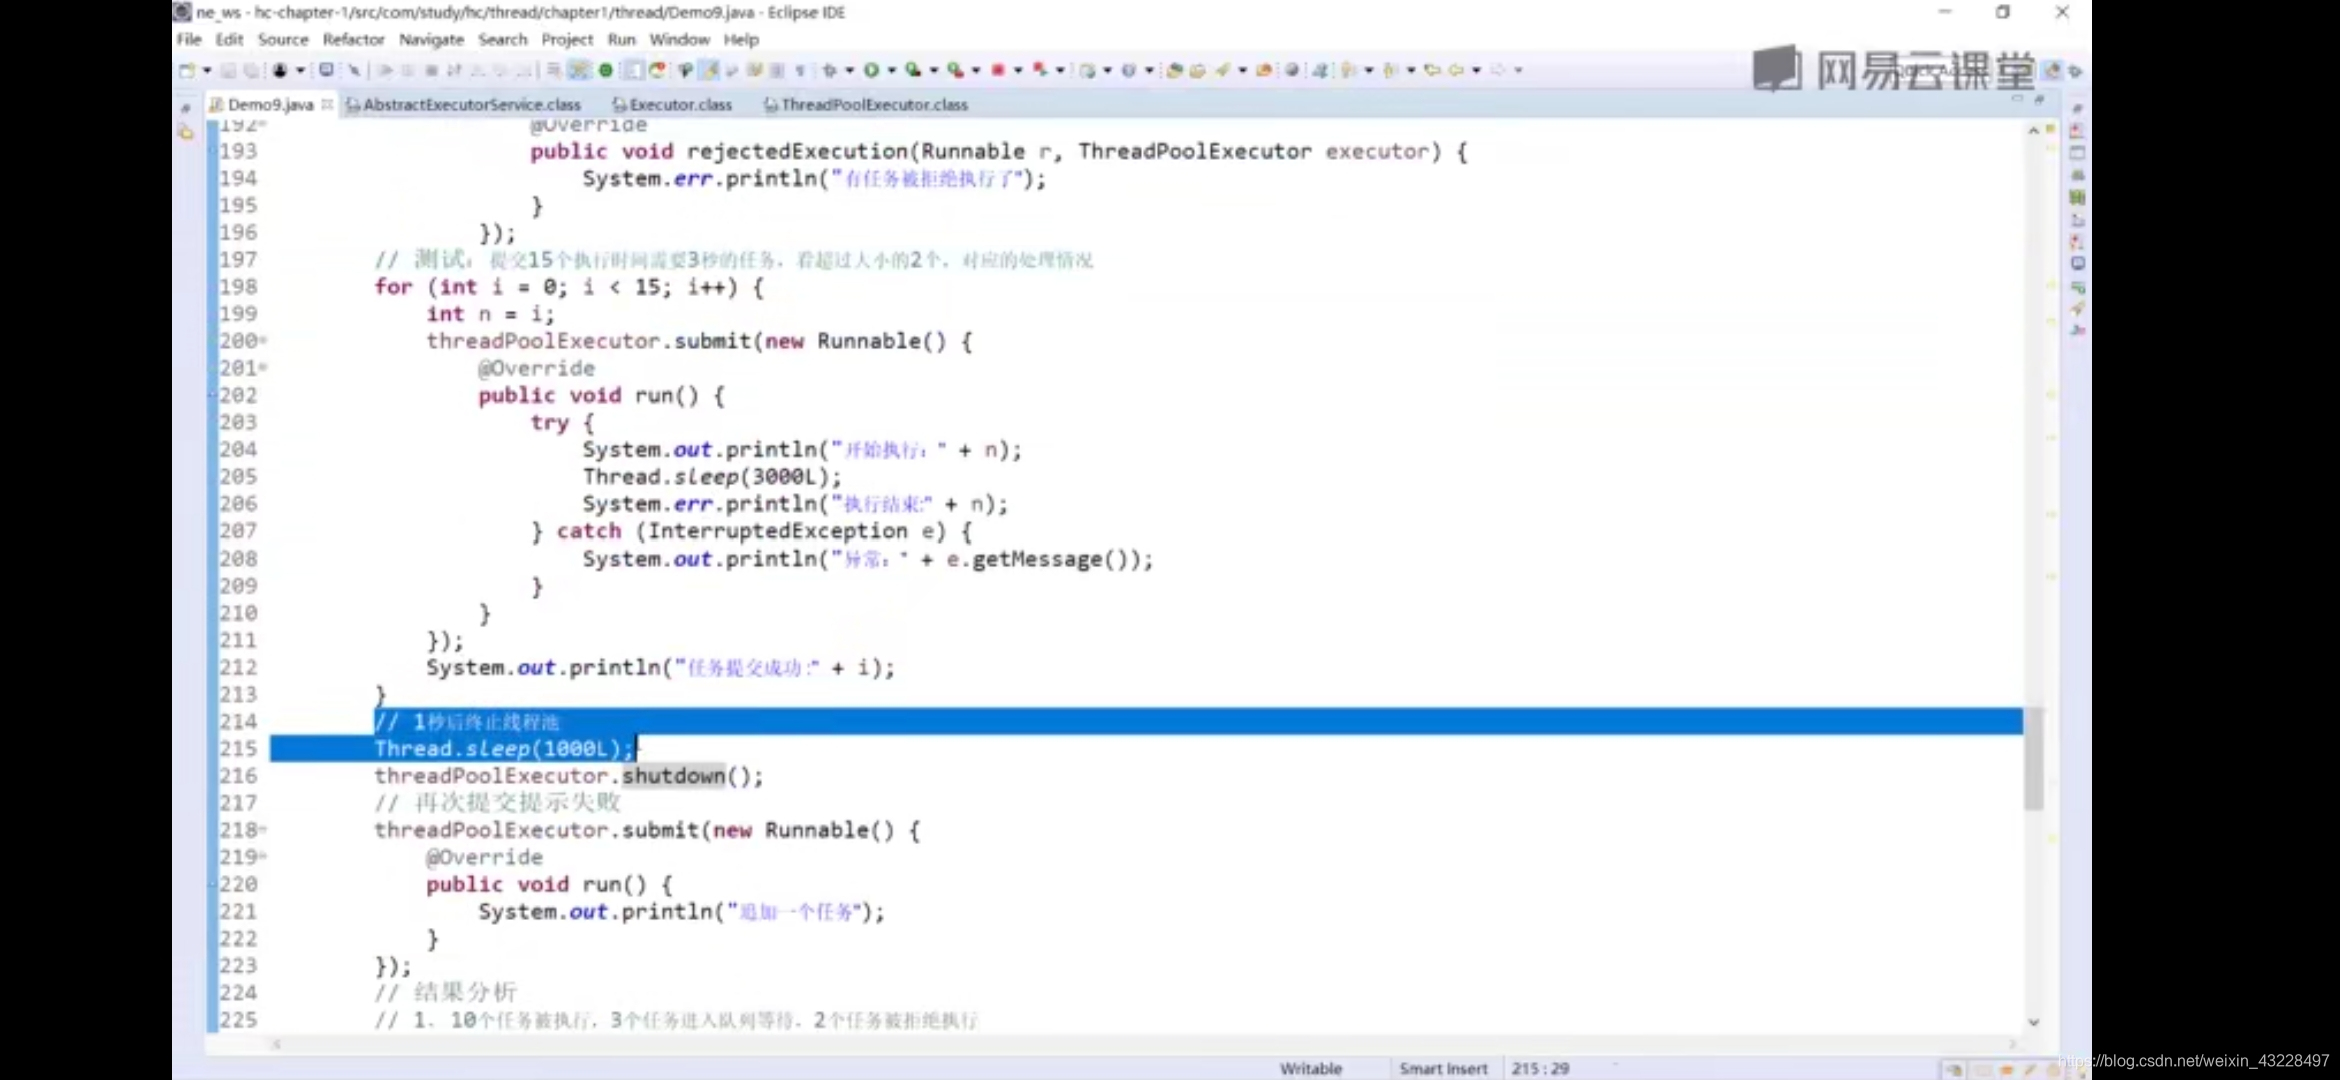The image size is (2340, 1080).
Task: Click the red stop toolbar icon
Action: click(997, 70)
